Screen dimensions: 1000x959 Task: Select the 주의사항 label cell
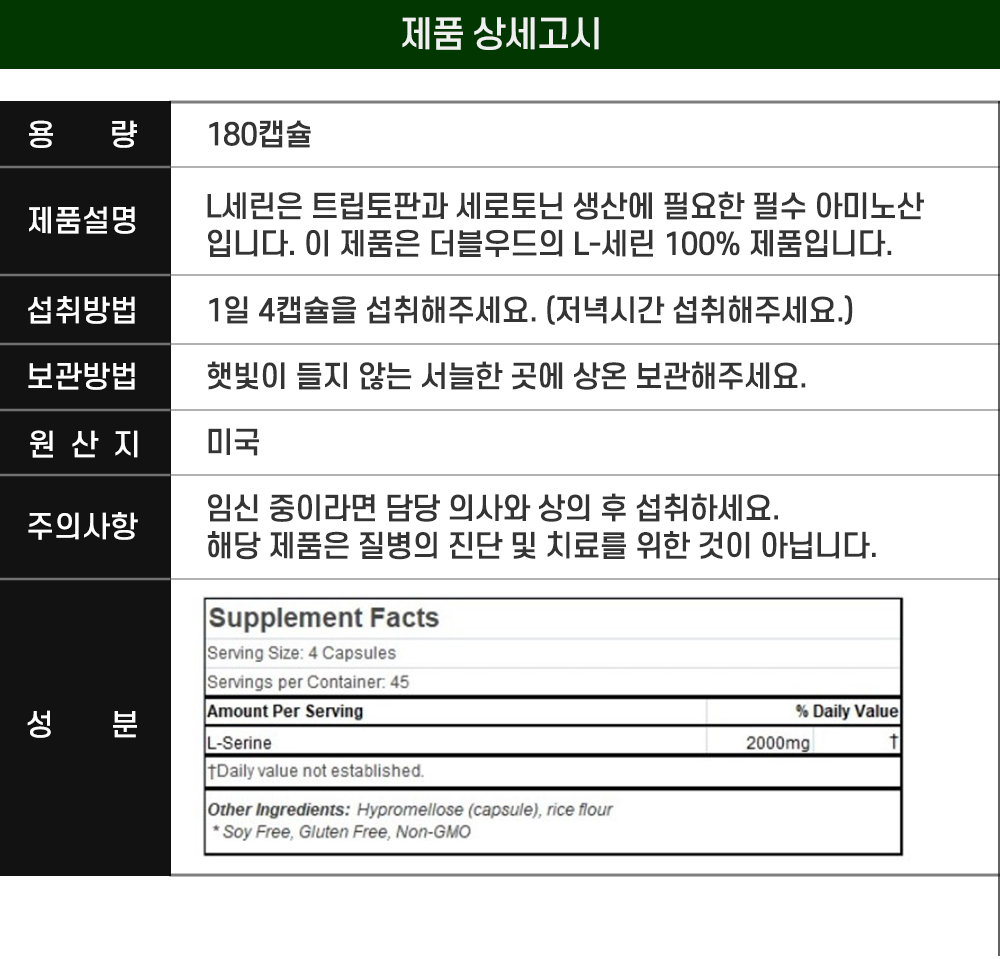[84, 526]
